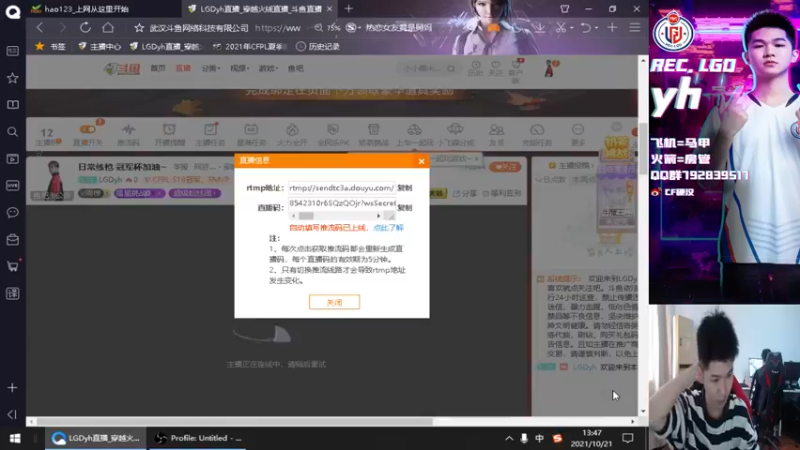This screenshot has height=450, width=800.
Task: Open 历史记录 history bookmark
Action: (318, 46)
